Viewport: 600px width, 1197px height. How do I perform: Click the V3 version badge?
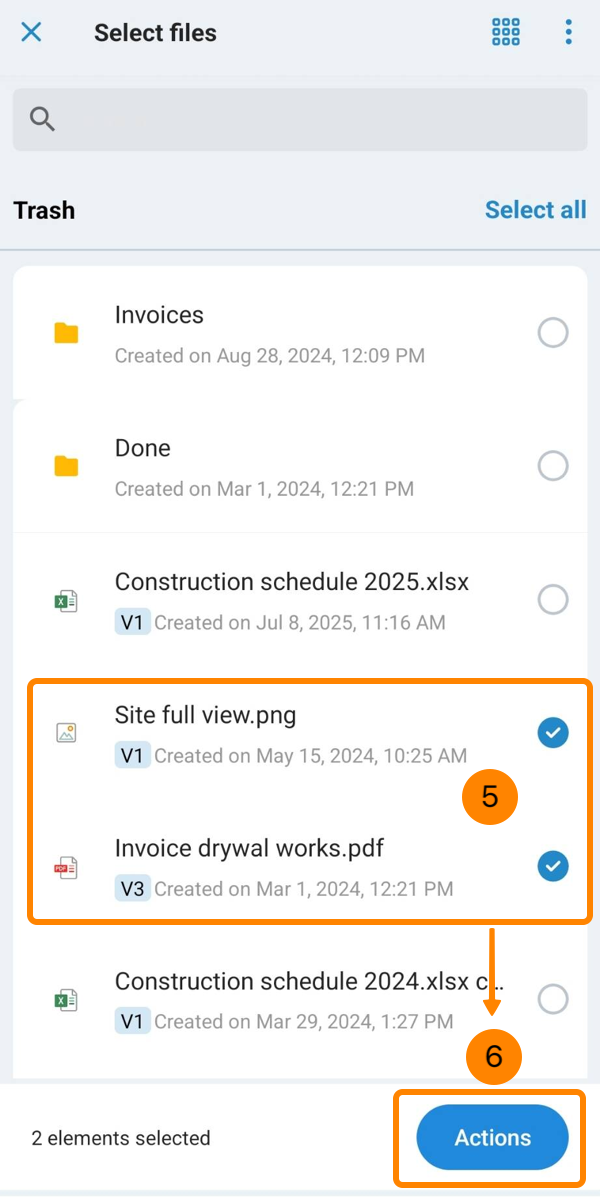132,888
